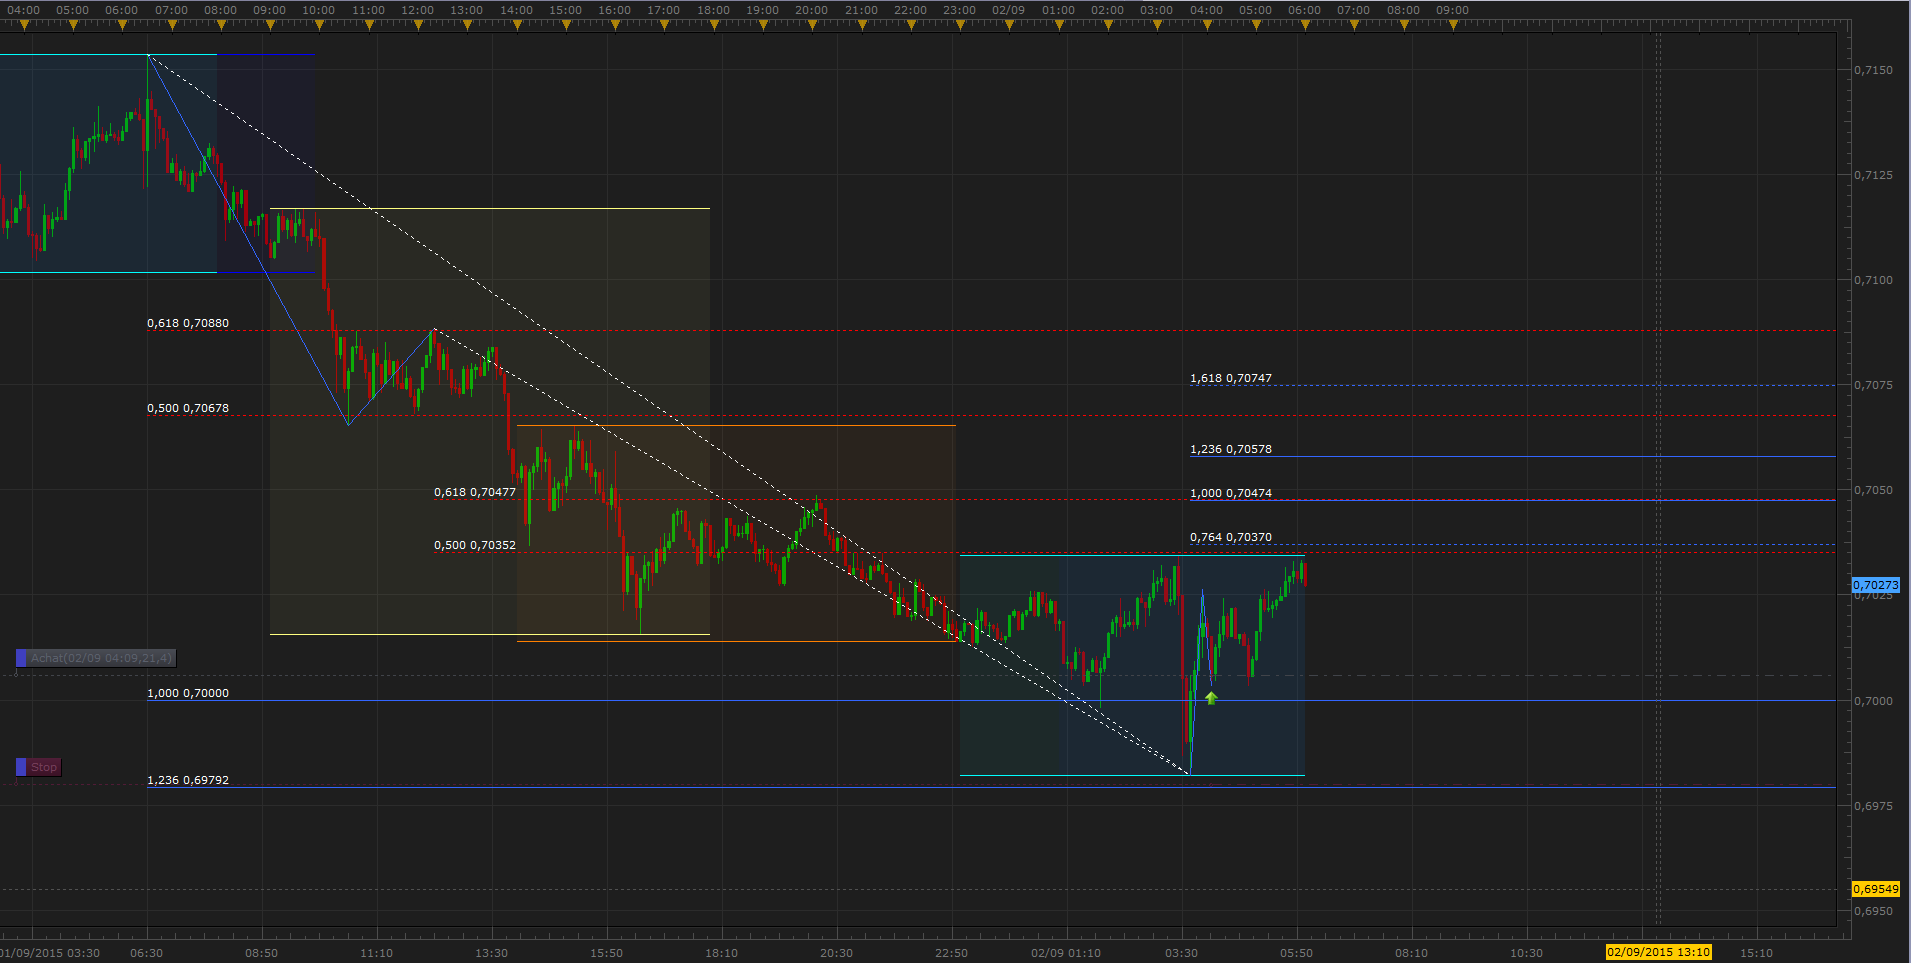This screenshot has height=963, width=1911.
Task: Click 12:00 on top time scale
Action: (x=418, y=10)
